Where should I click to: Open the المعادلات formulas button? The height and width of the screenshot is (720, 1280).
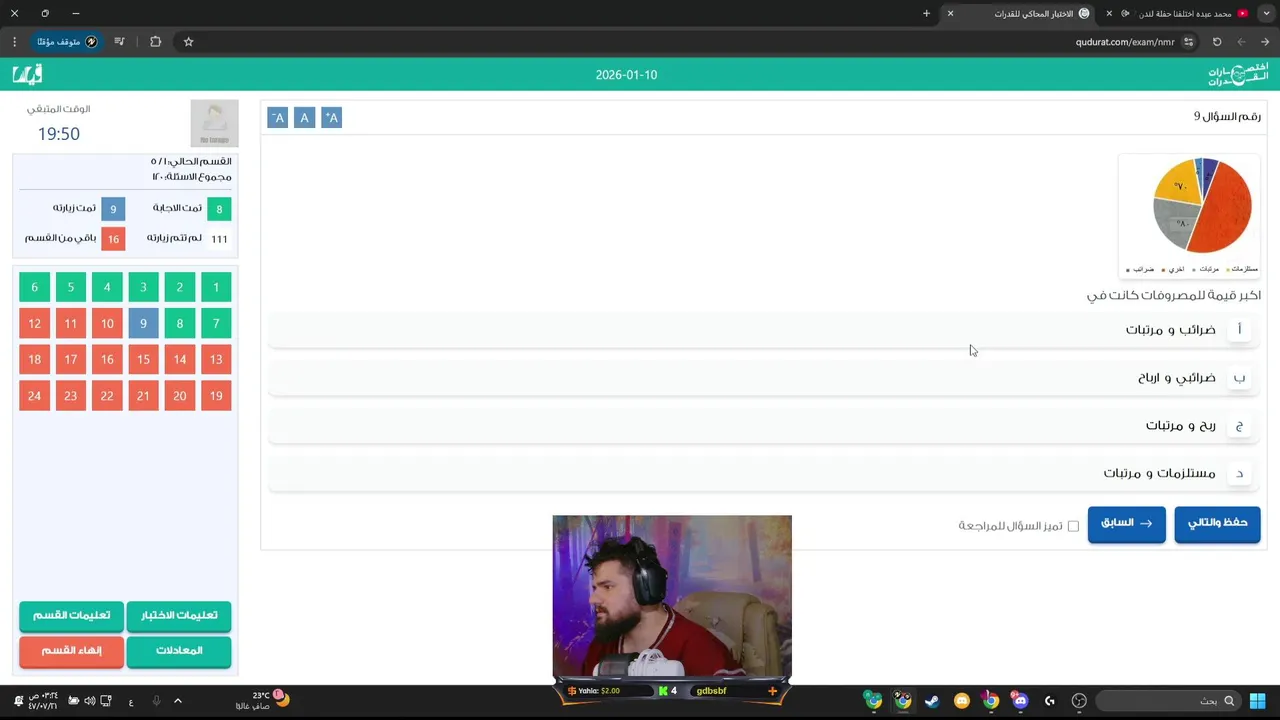tap(179, 651)
